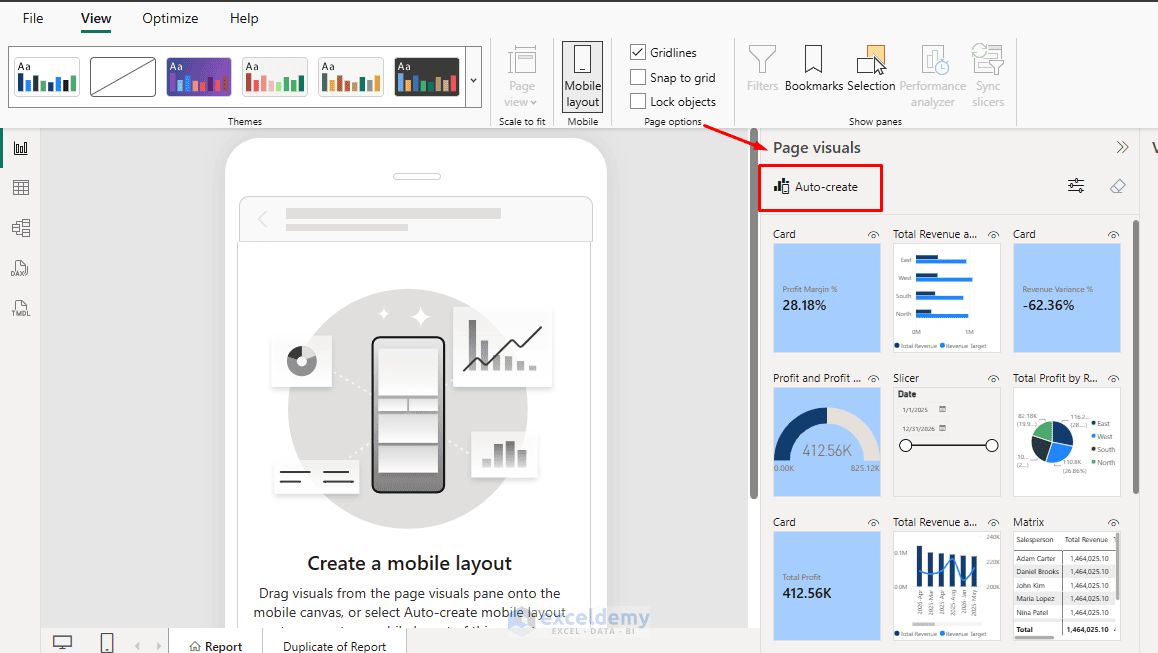Viewport: 1158px width, 653px height.
Task: Click the slicer start date 1/1/2025 field
Action: coord(923,409)
